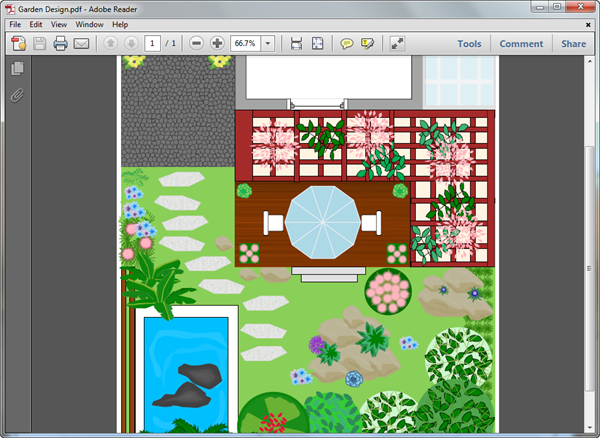Open the Window menu
The image size is (600, 438).
click(89, 24)
